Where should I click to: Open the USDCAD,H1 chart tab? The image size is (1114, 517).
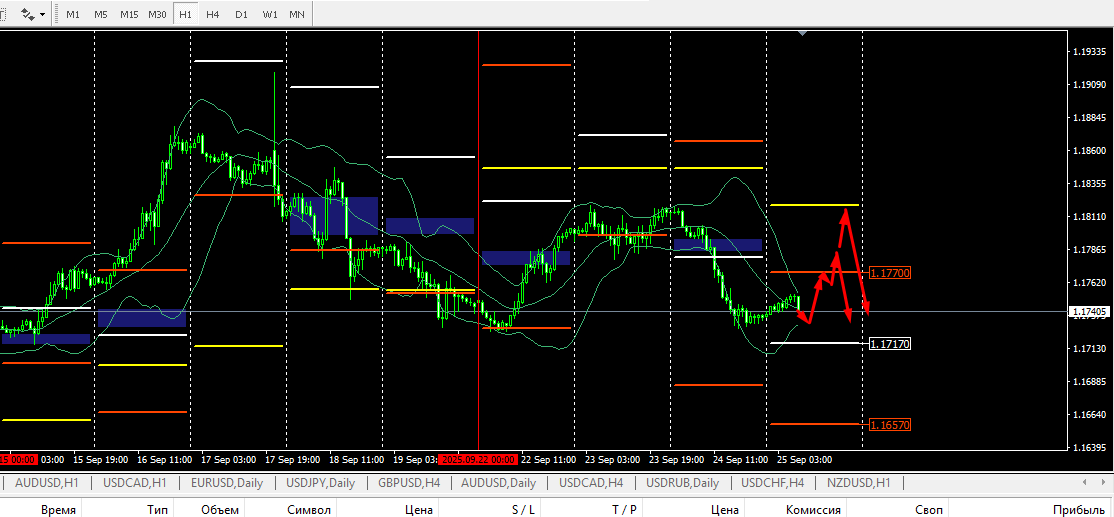point(134,483)
